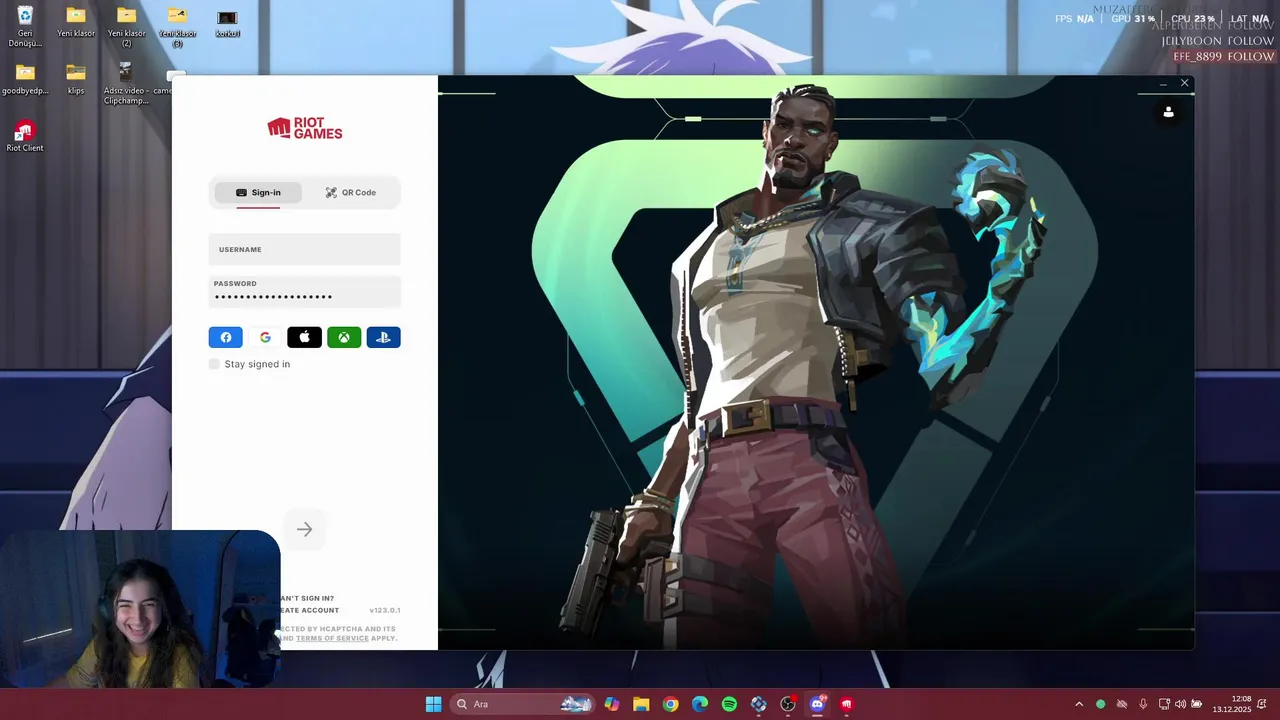The image size is (1280, 720).
Task: Expand the hidden system tray icons chevron
Action: [x=1079, y=704]
